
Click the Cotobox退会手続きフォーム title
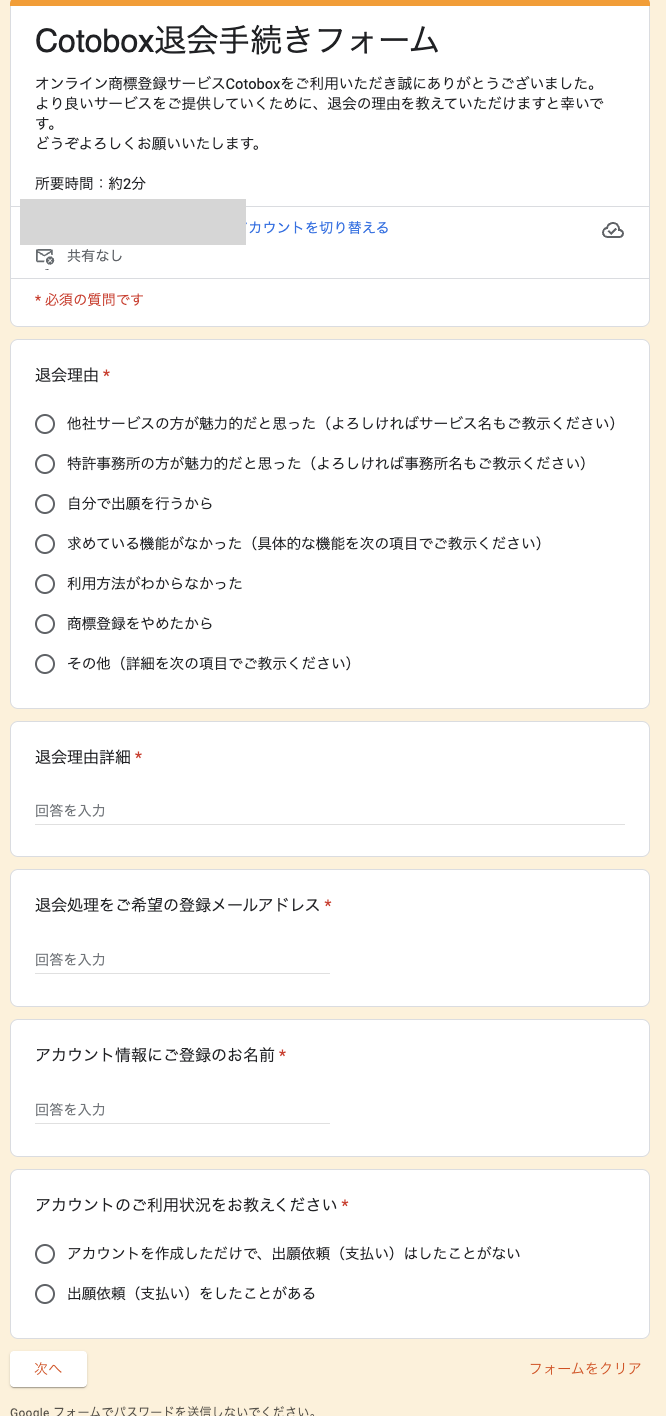click(237, 41)
